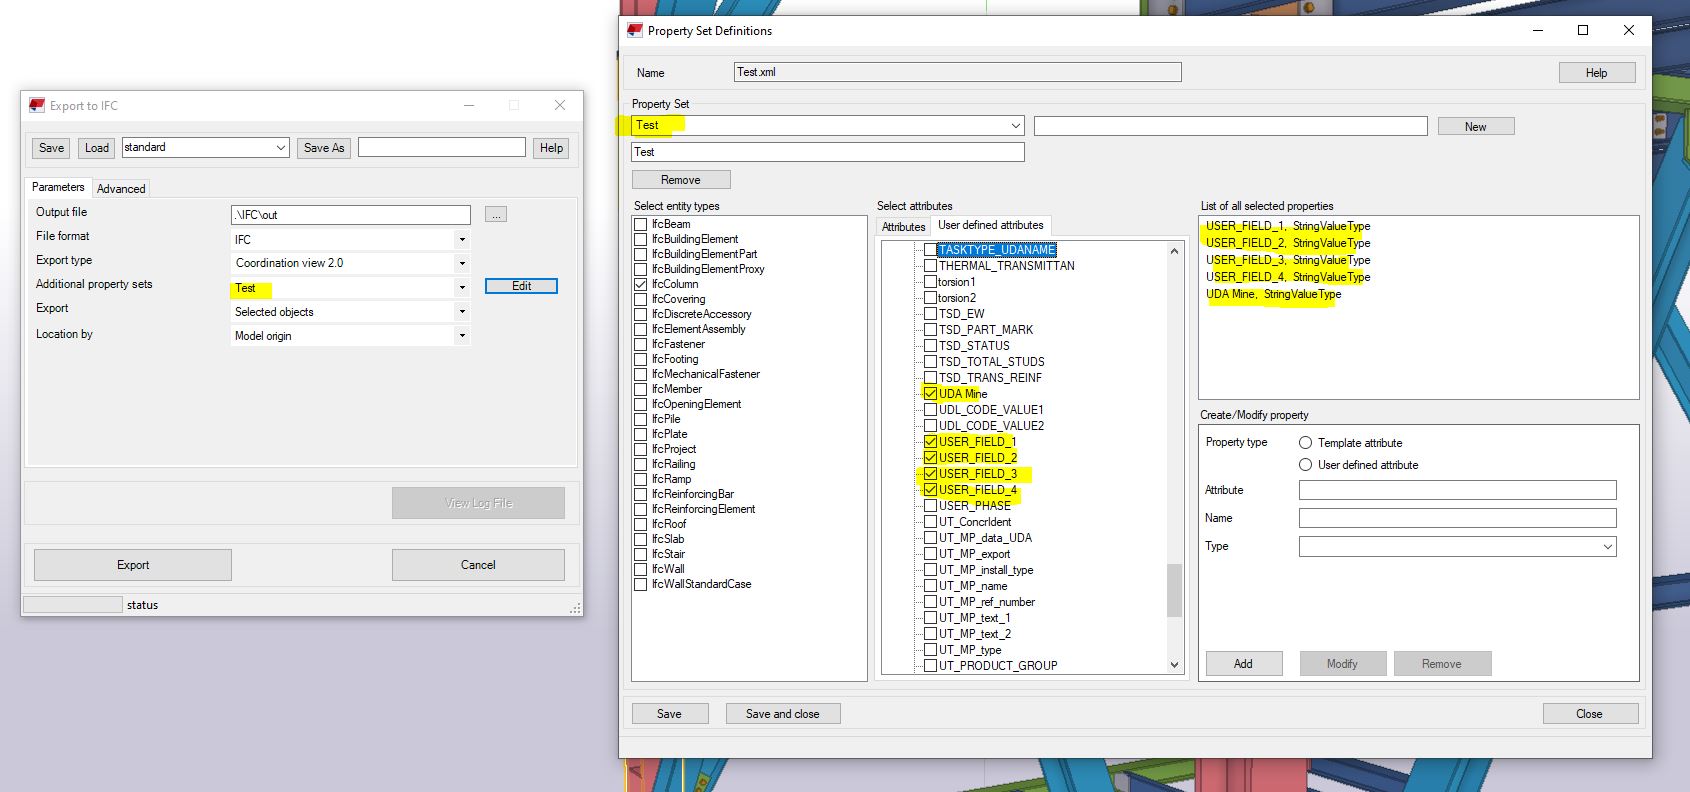Click scroll-up arrow of attribute list
This screenshot has height=792, width=1690.
[1174, 251]
